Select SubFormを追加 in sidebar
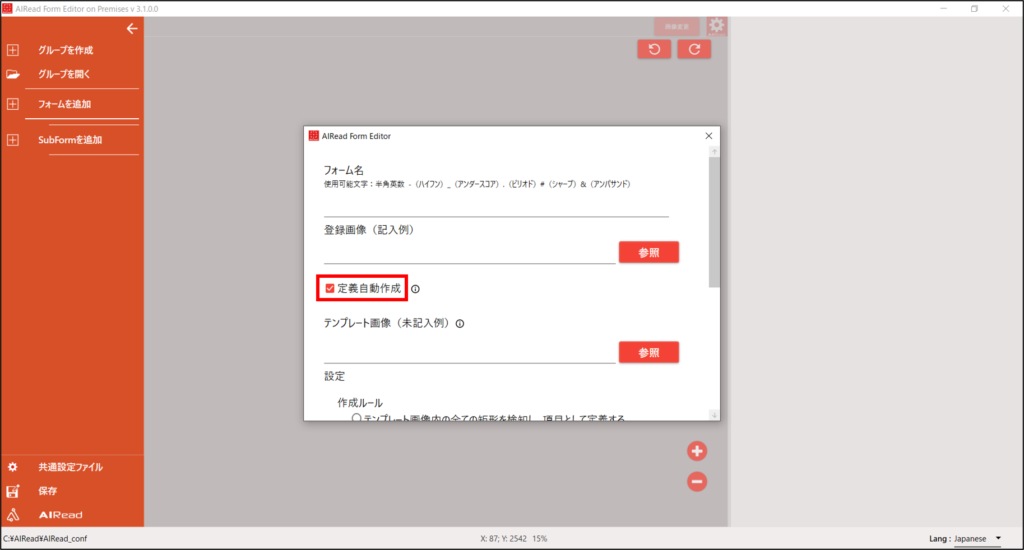The width and height of the screenshot is (1024, 550). (70, 140)
